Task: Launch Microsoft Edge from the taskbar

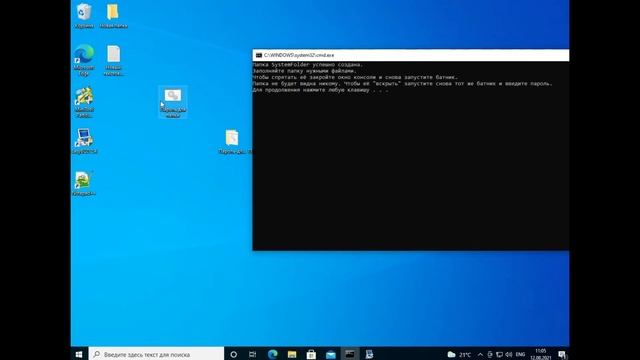Action: coord(272,354)
